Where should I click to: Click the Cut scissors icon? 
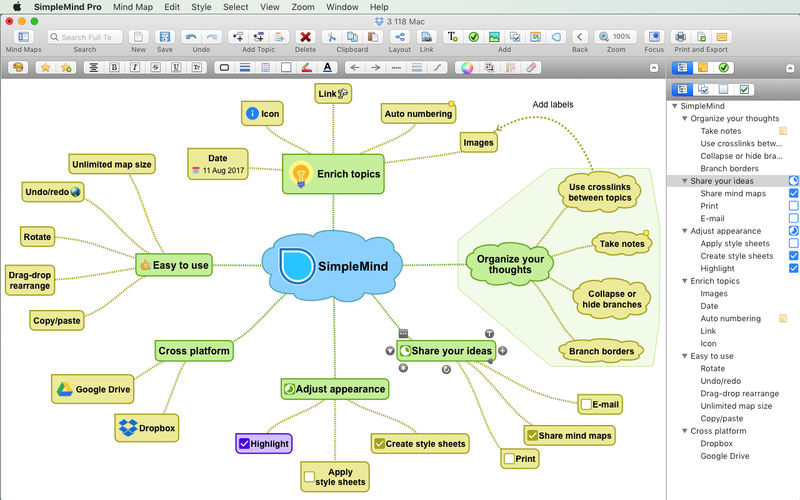332,37
